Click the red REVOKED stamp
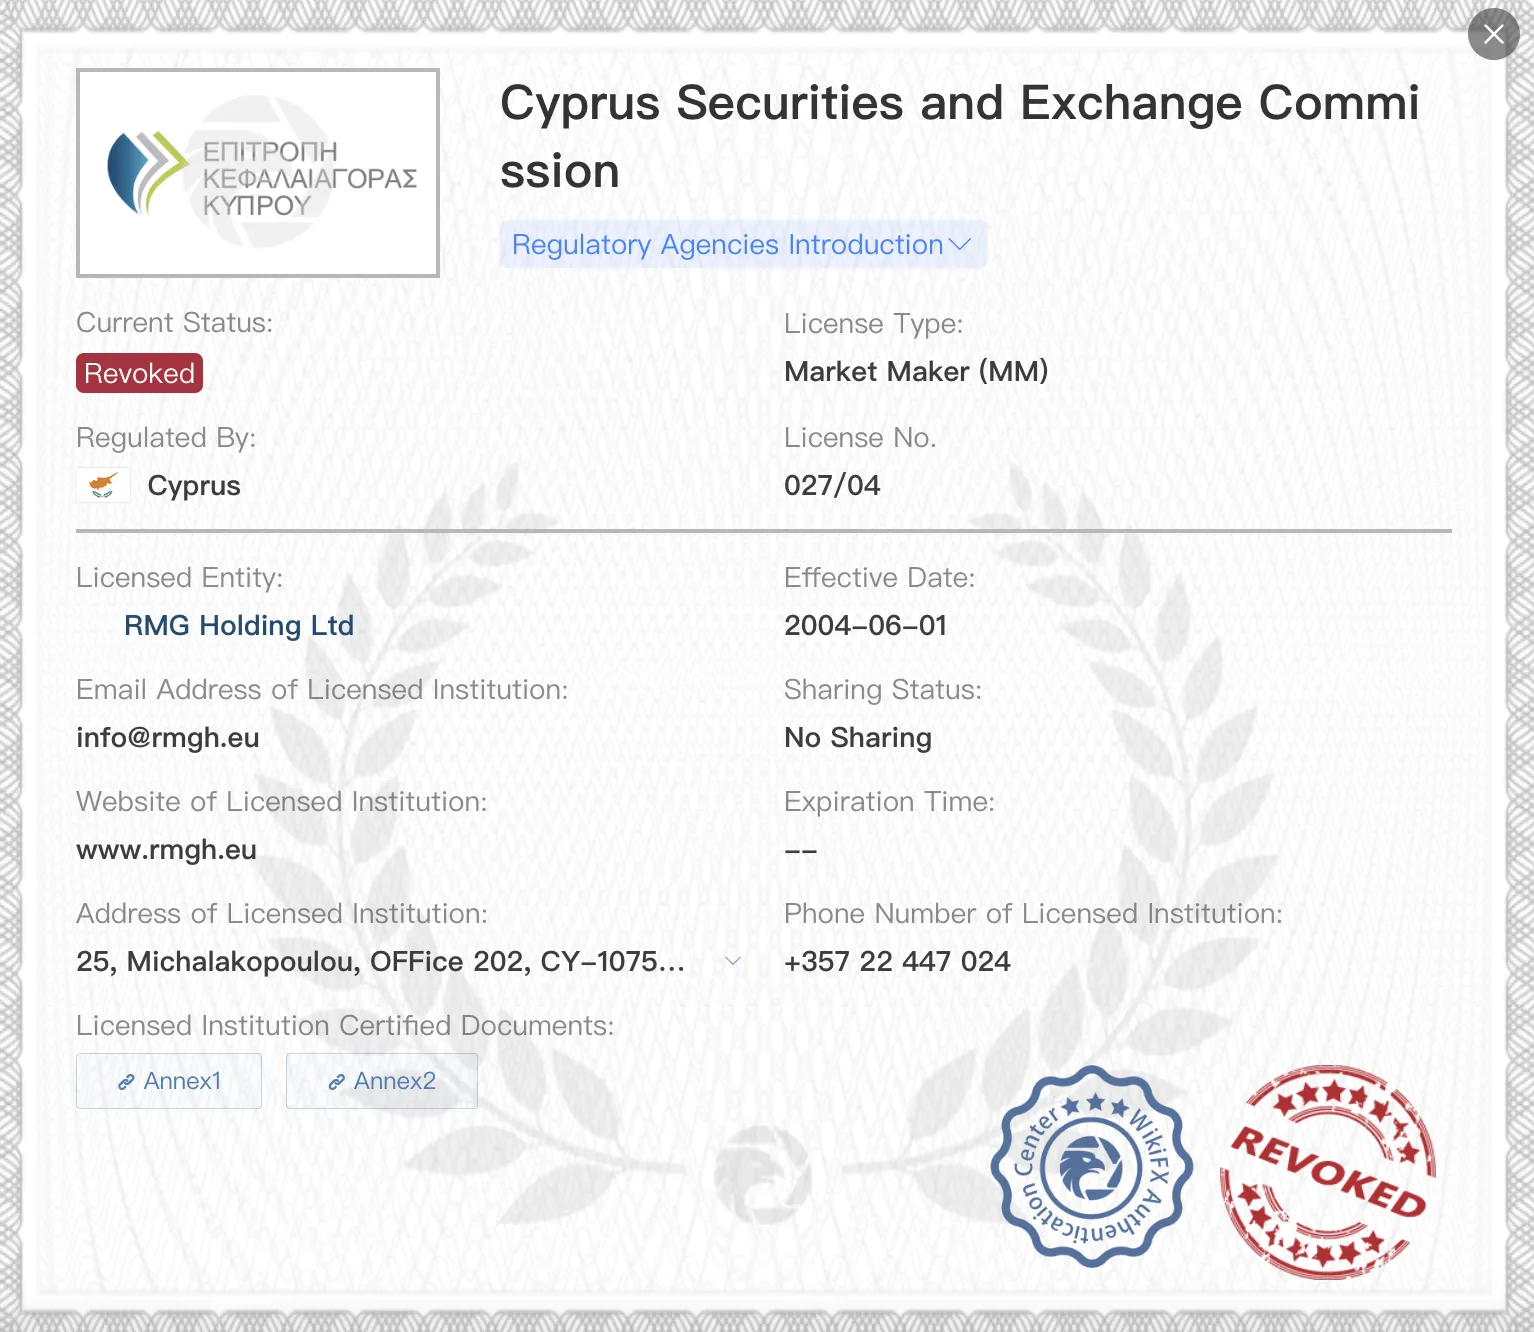The width and height of the screenshot is (1534, 1332). [x=1327, y=1172]
